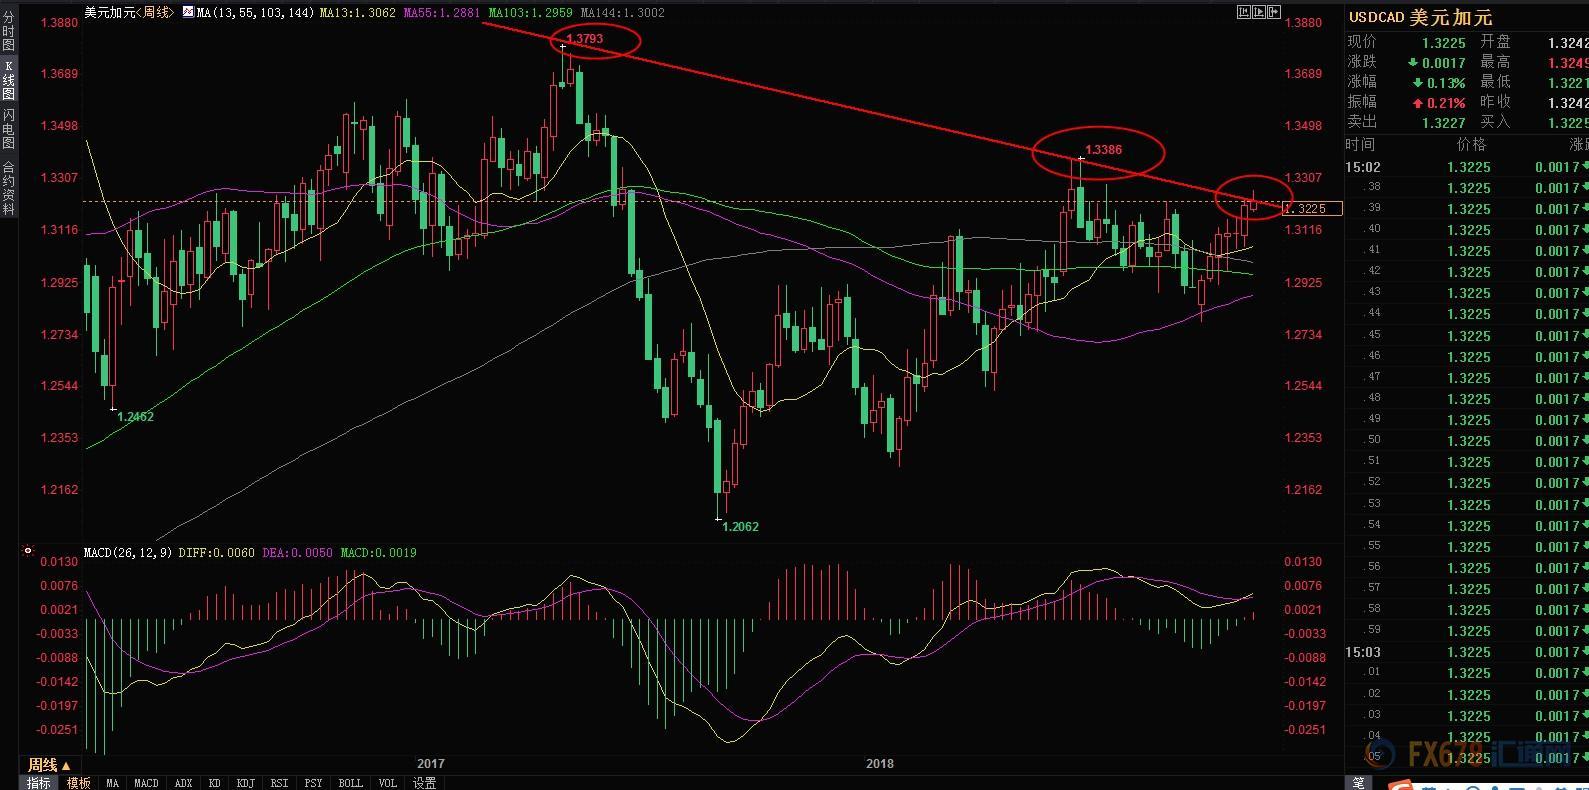Click the 1.3880 right axis top label

(x=1303, y=22)
